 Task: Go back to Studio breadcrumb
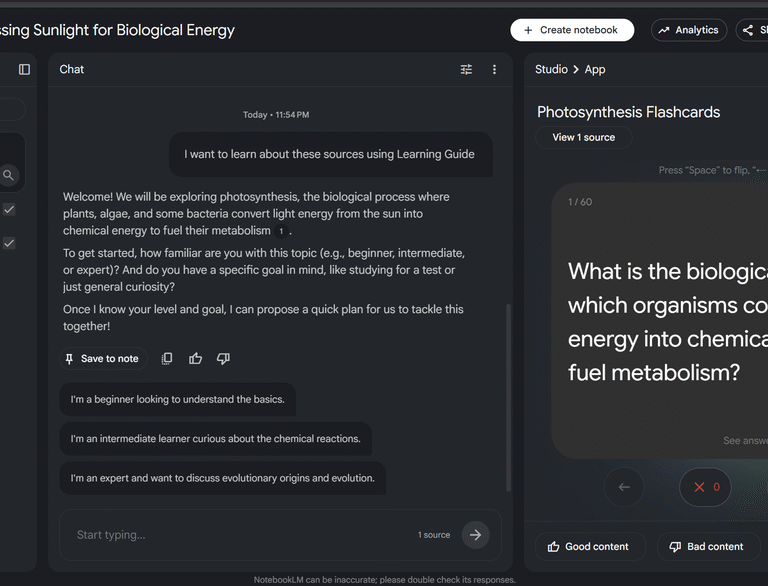(x=551, y=70)
